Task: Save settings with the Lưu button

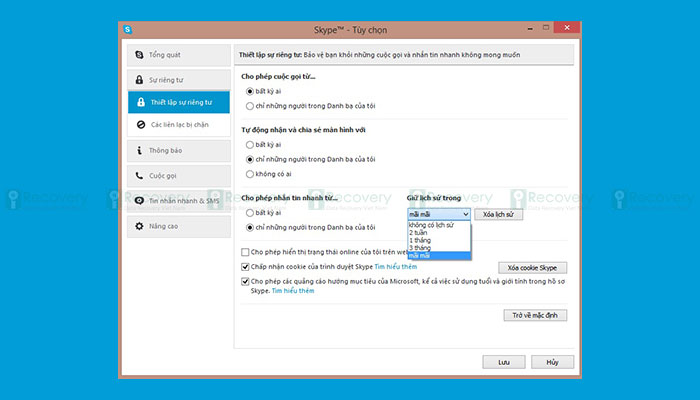Action: coord(504,362)
